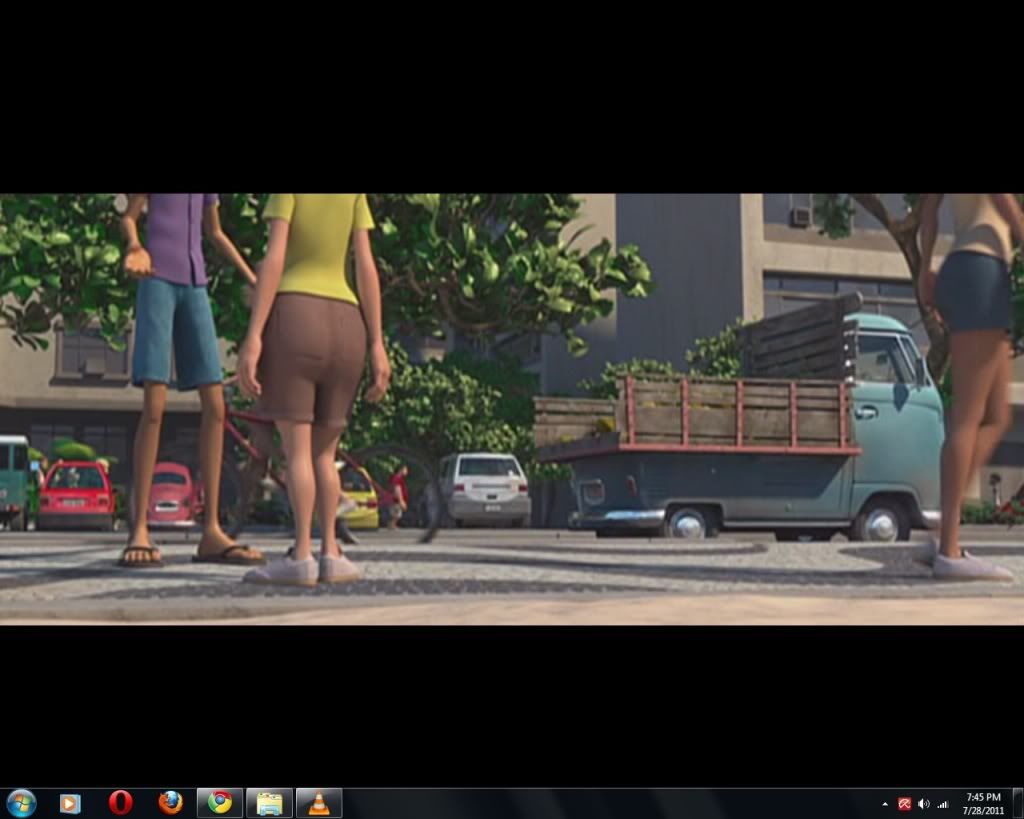The width and height of the screenshot is (1024, 819).
Task: Open the volume speaker control
Action: [923, 804]
